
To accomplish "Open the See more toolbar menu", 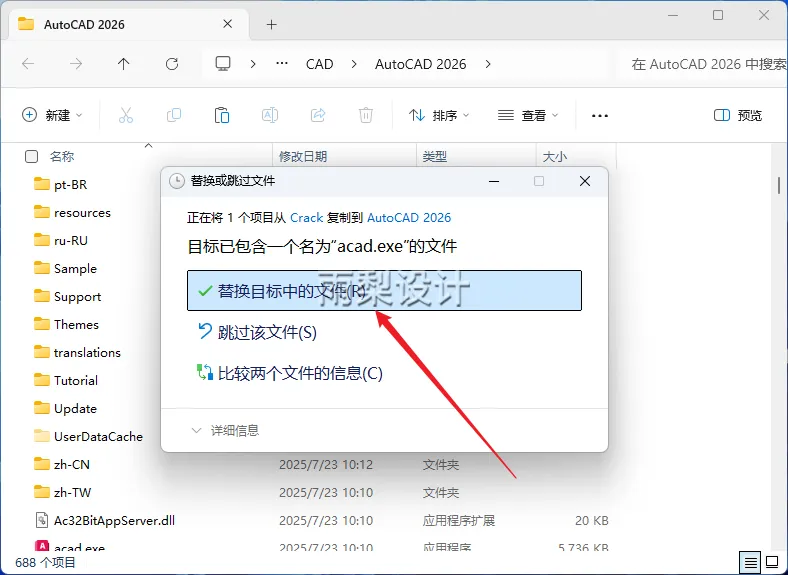I will click(600, 116).
